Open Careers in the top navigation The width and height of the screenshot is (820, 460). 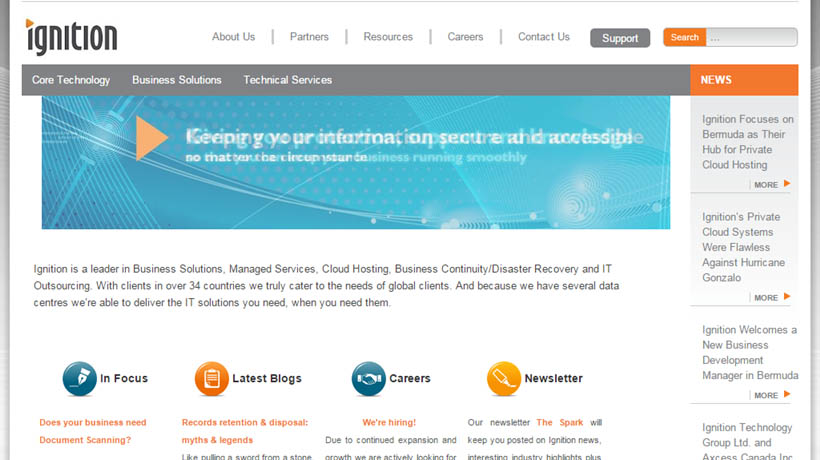click(x=465, y=37)
